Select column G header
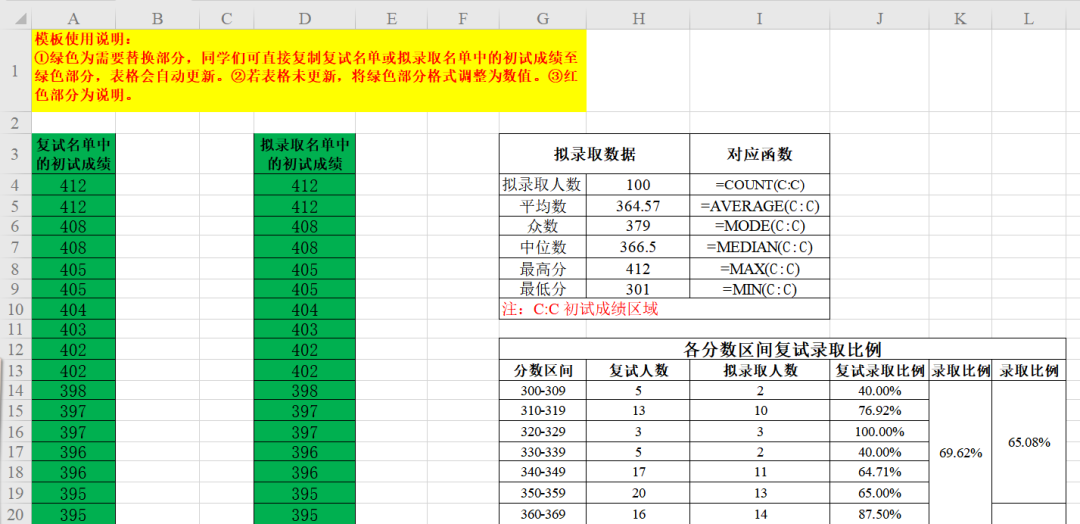The image size is (1080, 524). point(543,19)
